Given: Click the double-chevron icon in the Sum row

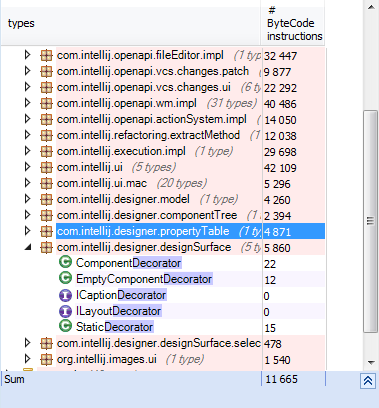Looking at the screenshot, I should tap(368, 381).
